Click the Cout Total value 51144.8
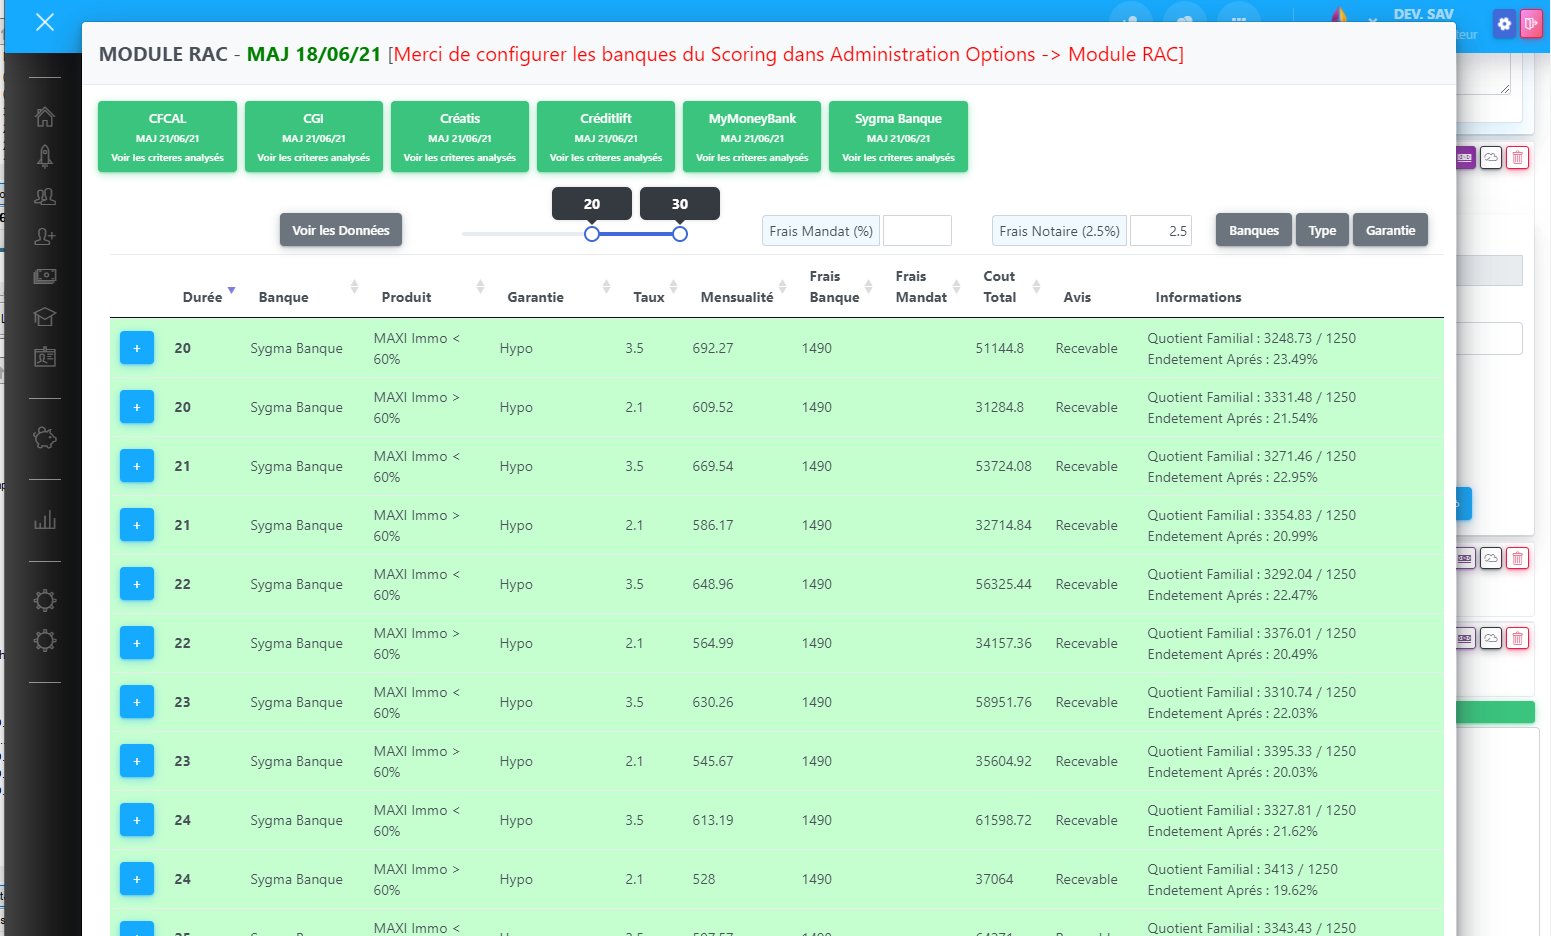 pyautogui.click(x=999, y=348)
